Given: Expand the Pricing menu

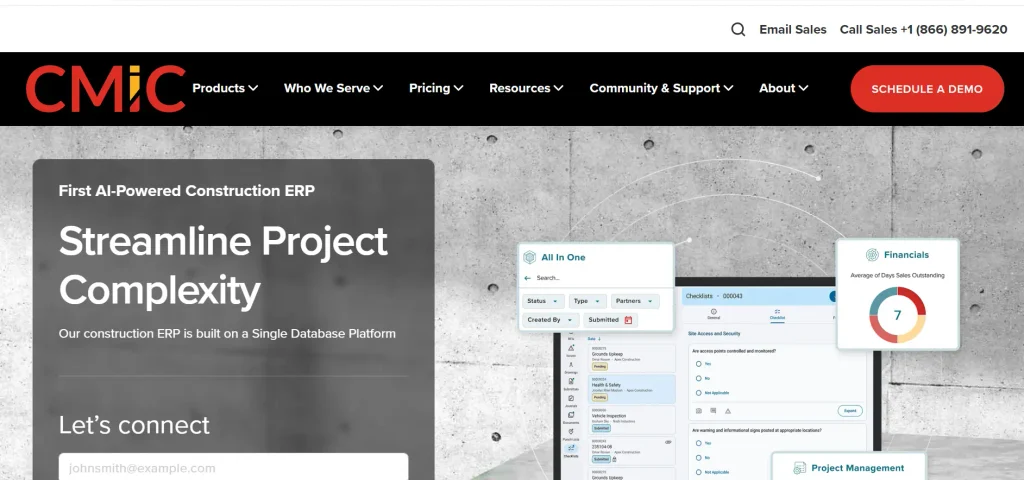Looking at the screenshot, I should pos(436,88).
